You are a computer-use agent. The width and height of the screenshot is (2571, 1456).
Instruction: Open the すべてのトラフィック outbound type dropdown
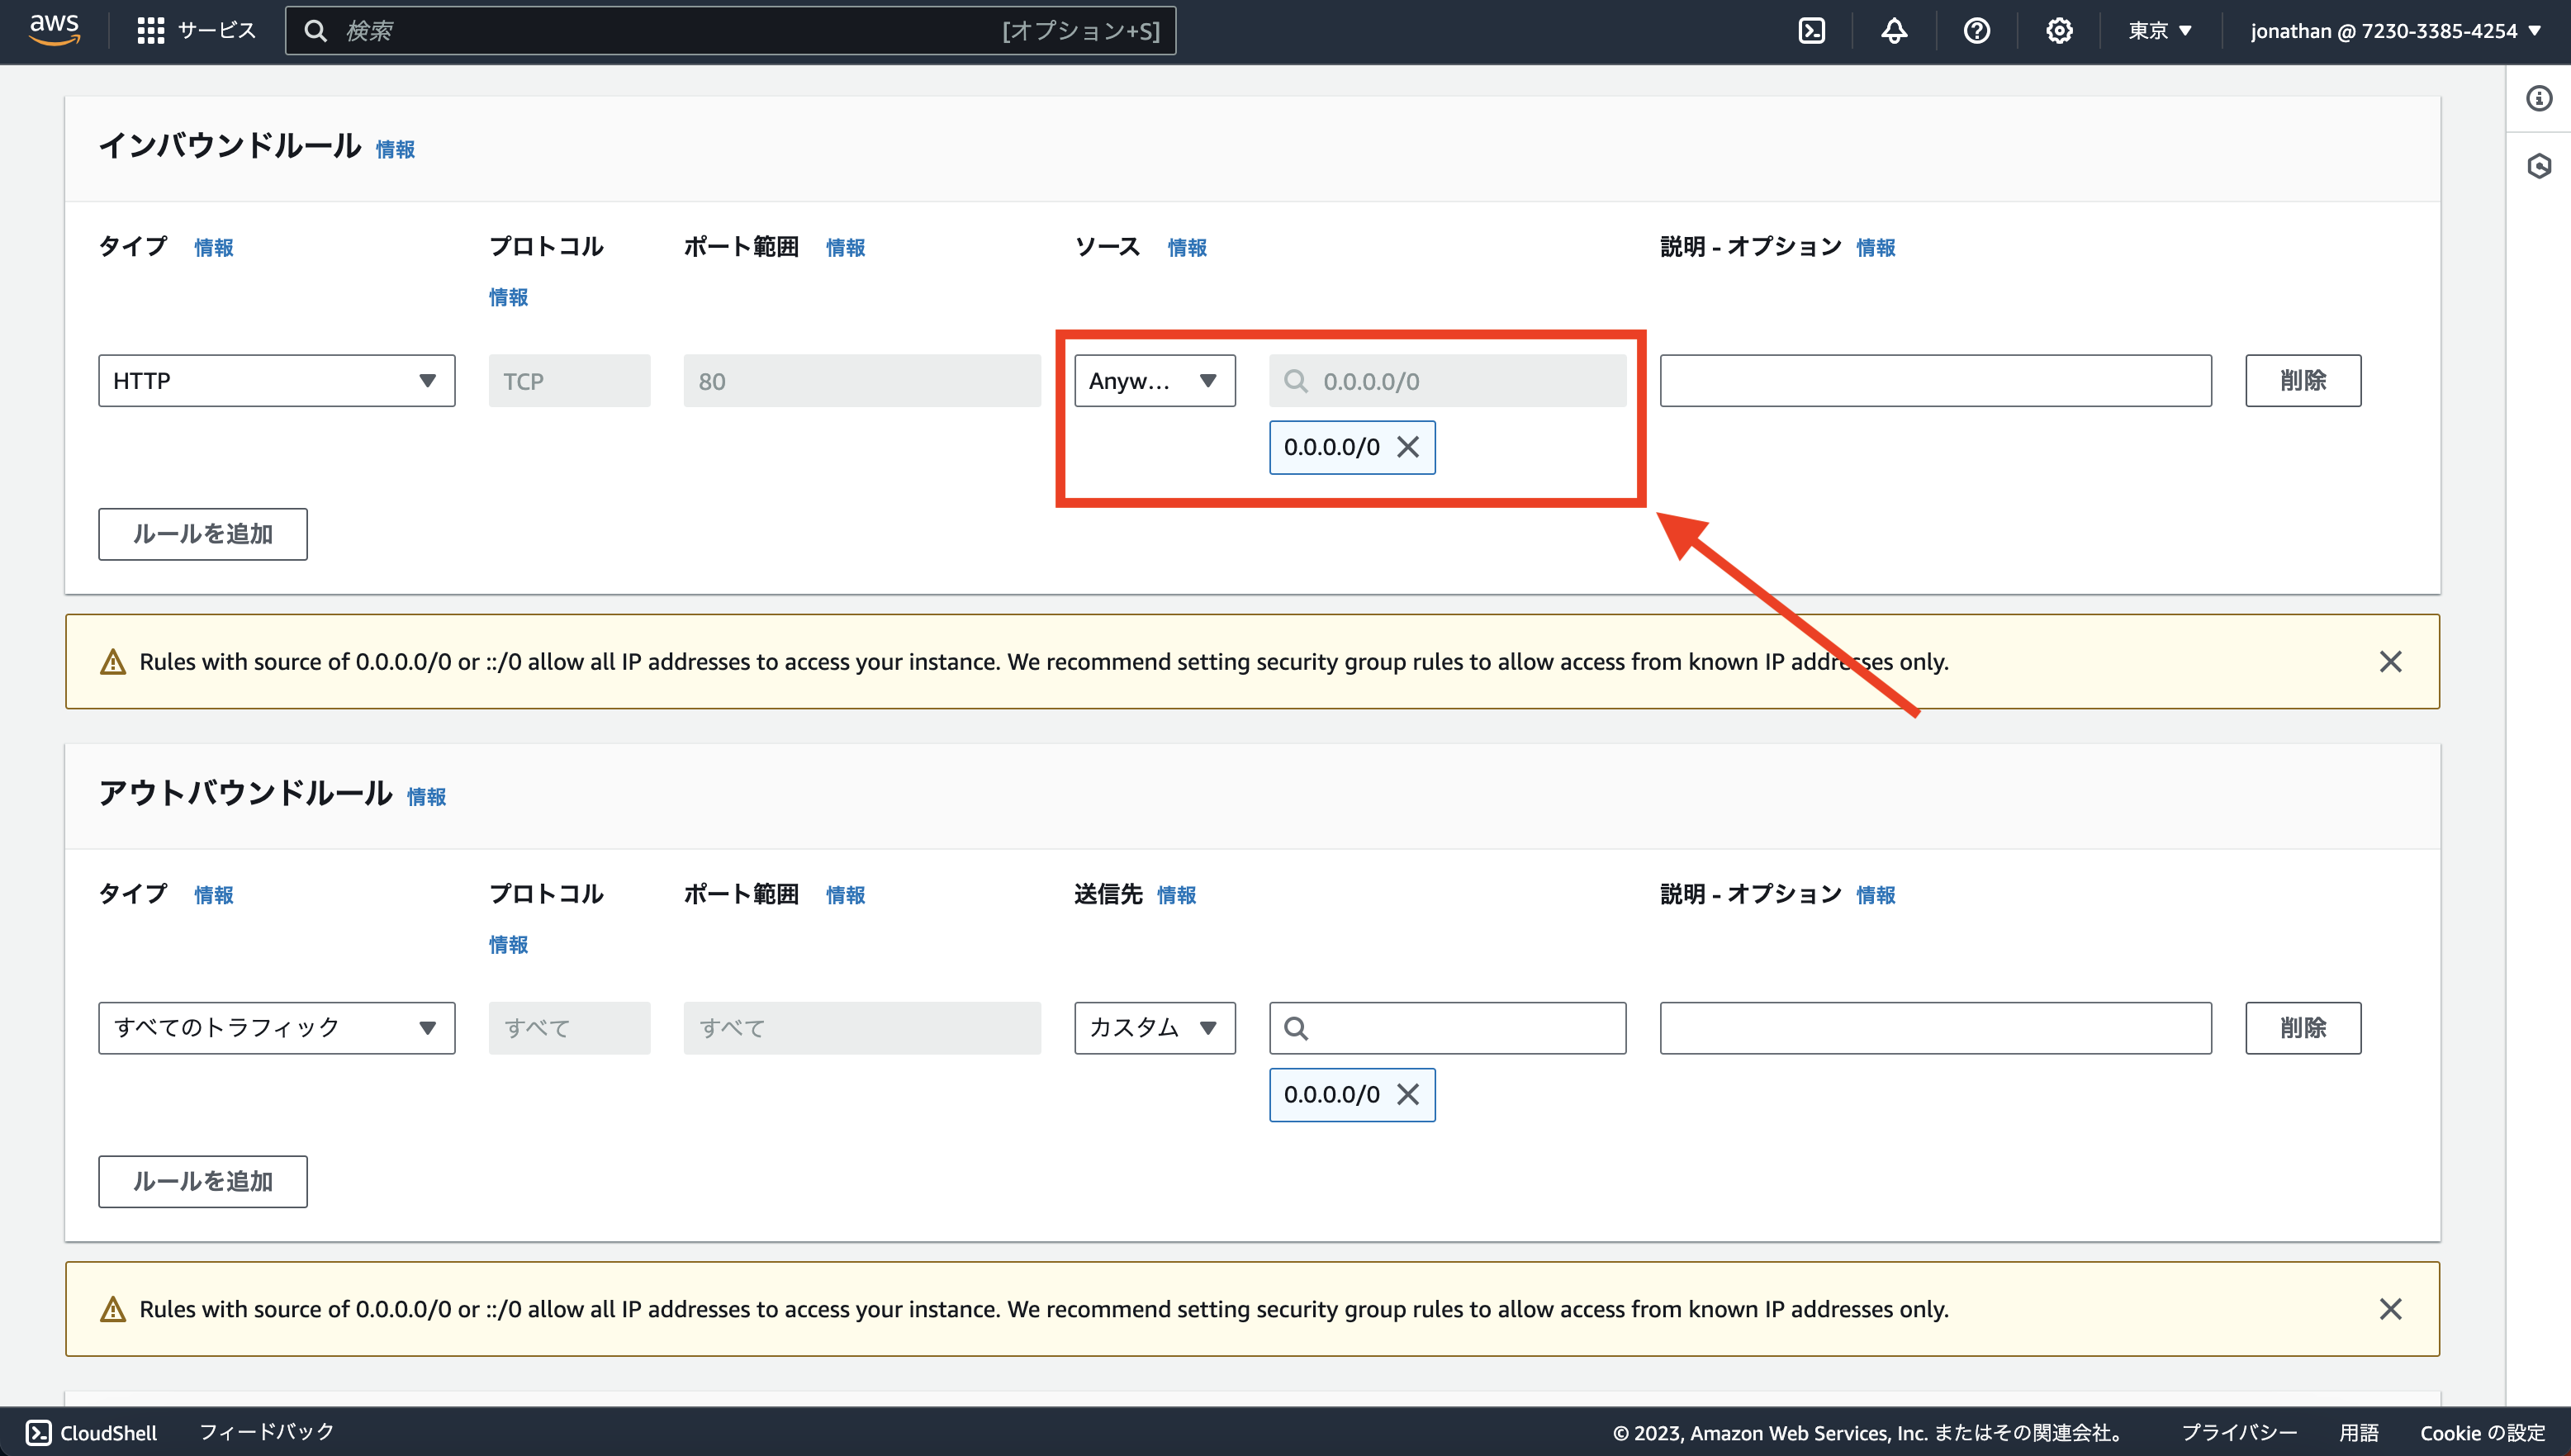pyautogui.click(x=276, y=1027)
